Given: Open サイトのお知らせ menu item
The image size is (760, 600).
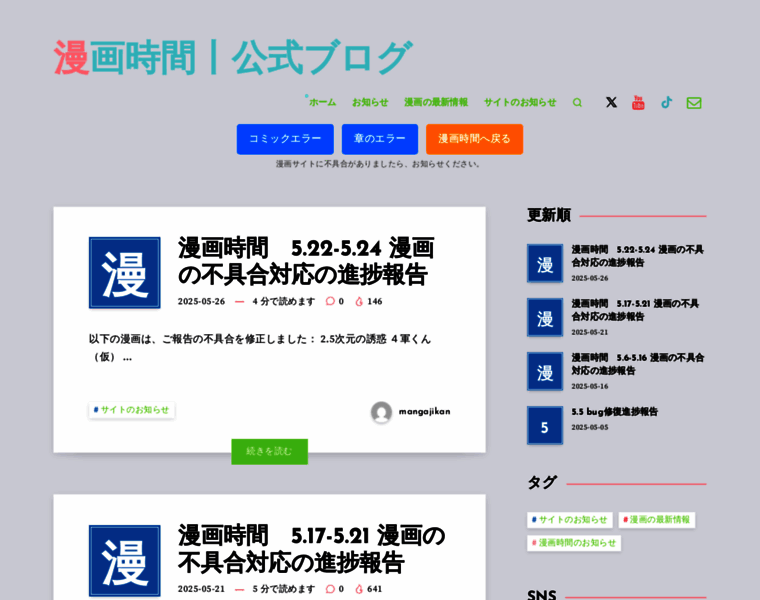Looking at the screenshot, I should (520, 102).
